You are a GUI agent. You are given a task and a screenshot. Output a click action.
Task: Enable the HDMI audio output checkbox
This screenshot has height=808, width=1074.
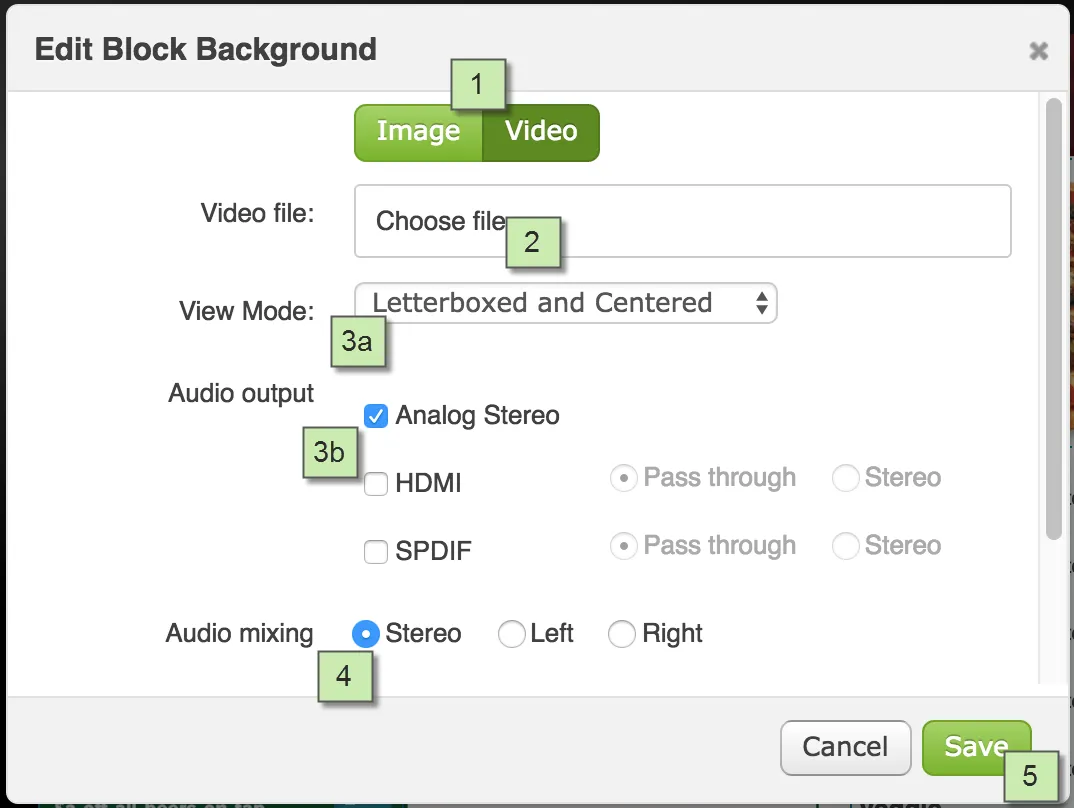[375, 483]
